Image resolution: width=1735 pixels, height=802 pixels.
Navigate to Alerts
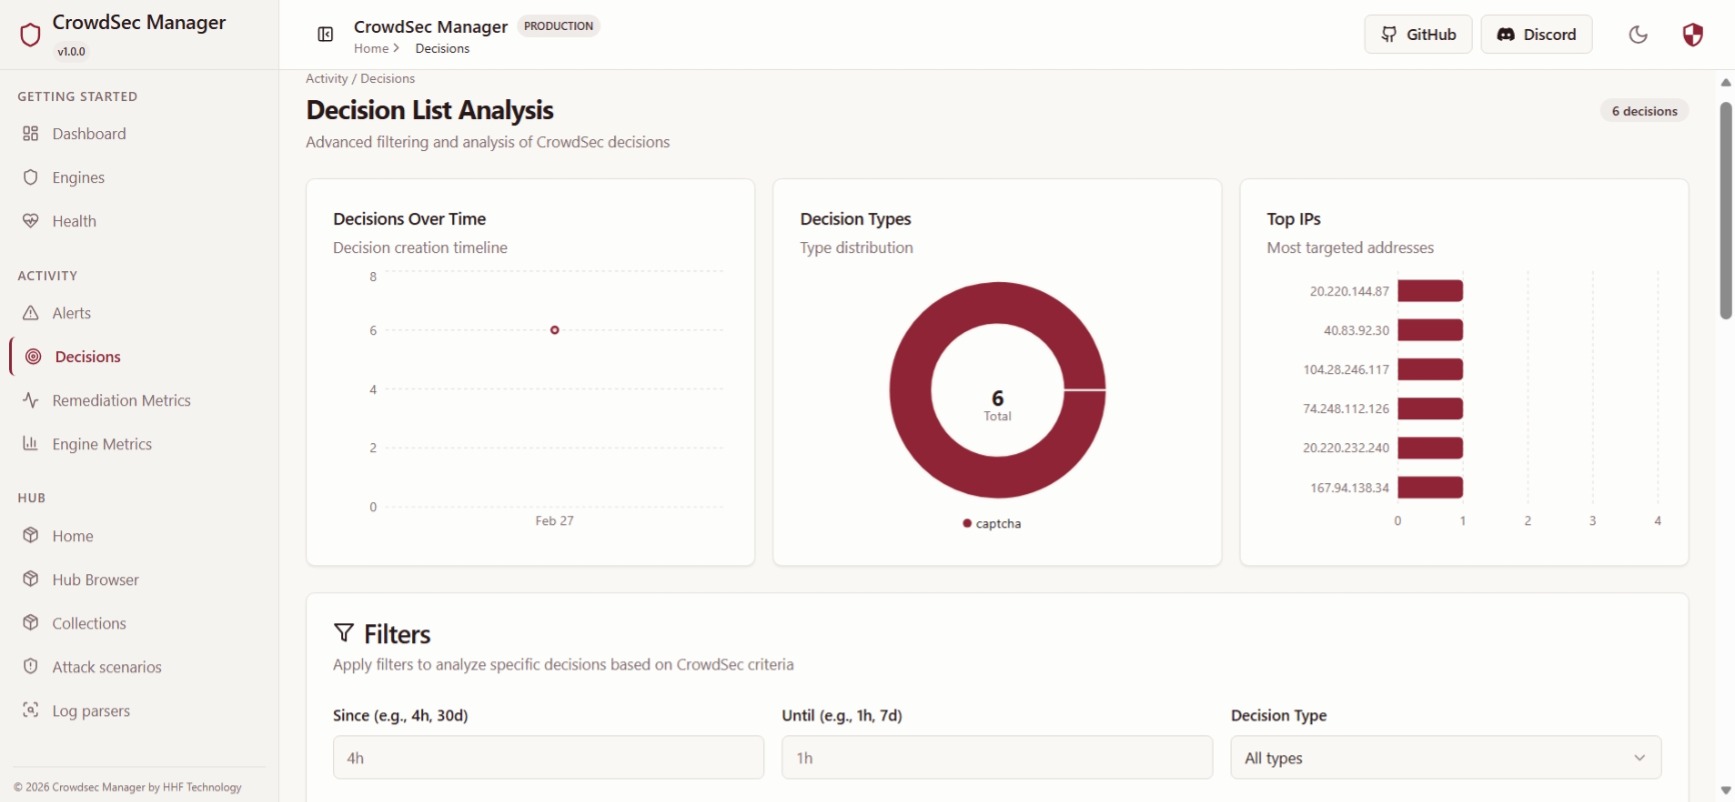[71, 313]
